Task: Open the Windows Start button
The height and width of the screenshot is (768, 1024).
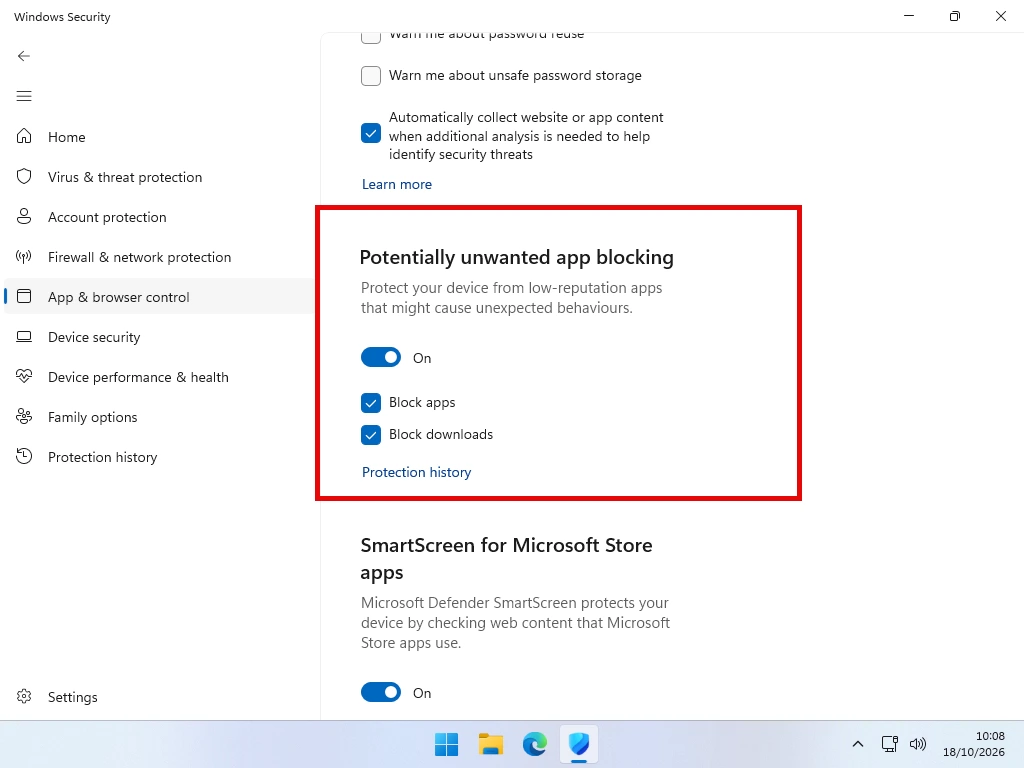Action: coord(447,744)
